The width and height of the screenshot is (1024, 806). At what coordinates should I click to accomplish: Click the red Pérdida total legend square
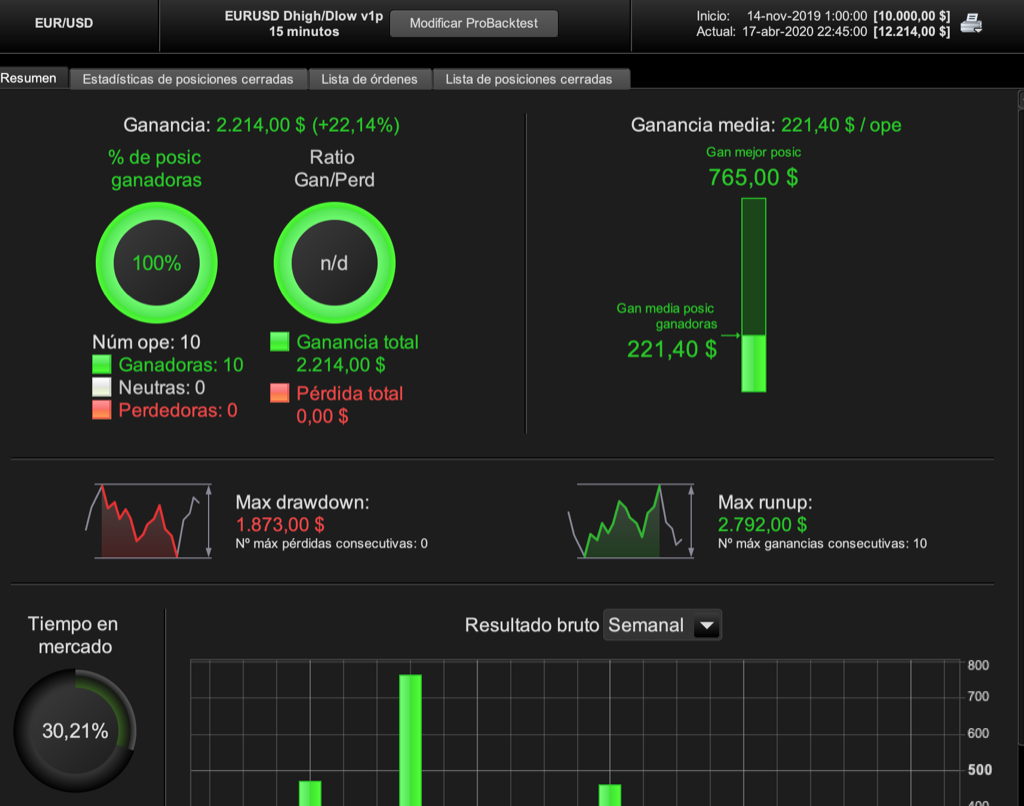pyautogui.click(x=280, y=393)
